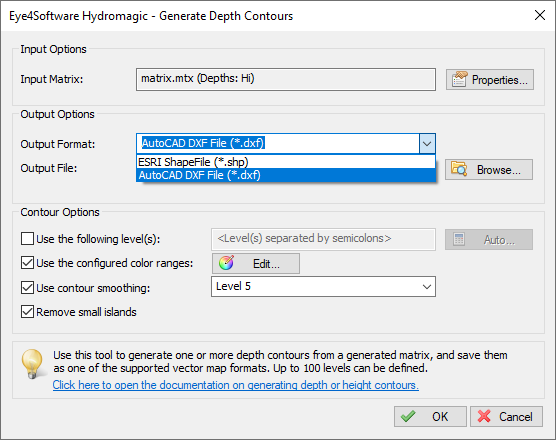
Task: Uncheck Remove small islands
Action: click(27, 312)
